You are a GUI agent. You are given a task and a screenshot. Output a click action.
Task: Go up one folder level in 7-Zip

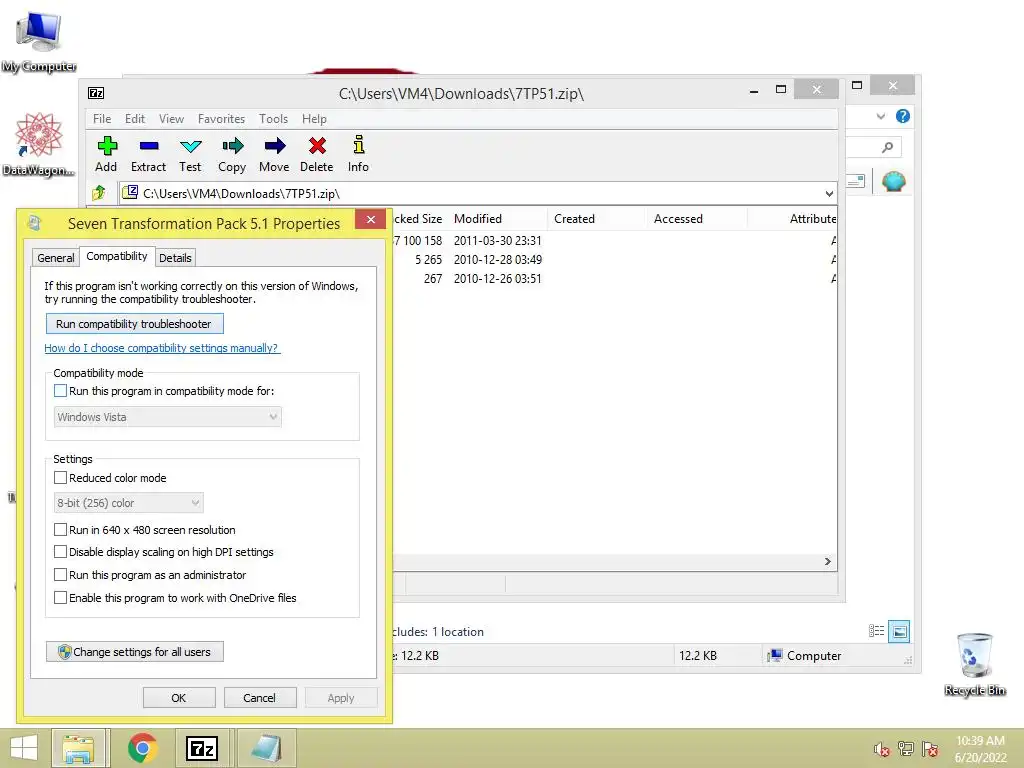[99, 193]
